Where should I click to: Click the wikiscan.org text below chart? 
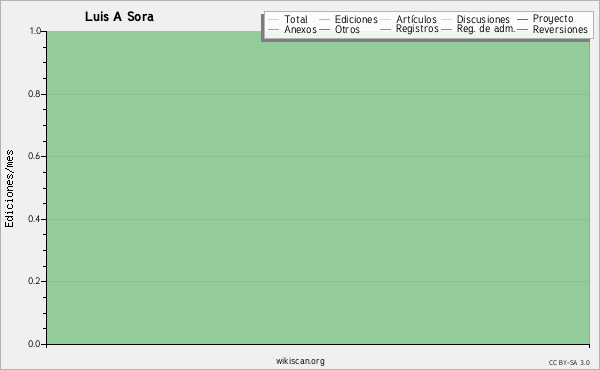pyautogui.click(x=300, y=361)
